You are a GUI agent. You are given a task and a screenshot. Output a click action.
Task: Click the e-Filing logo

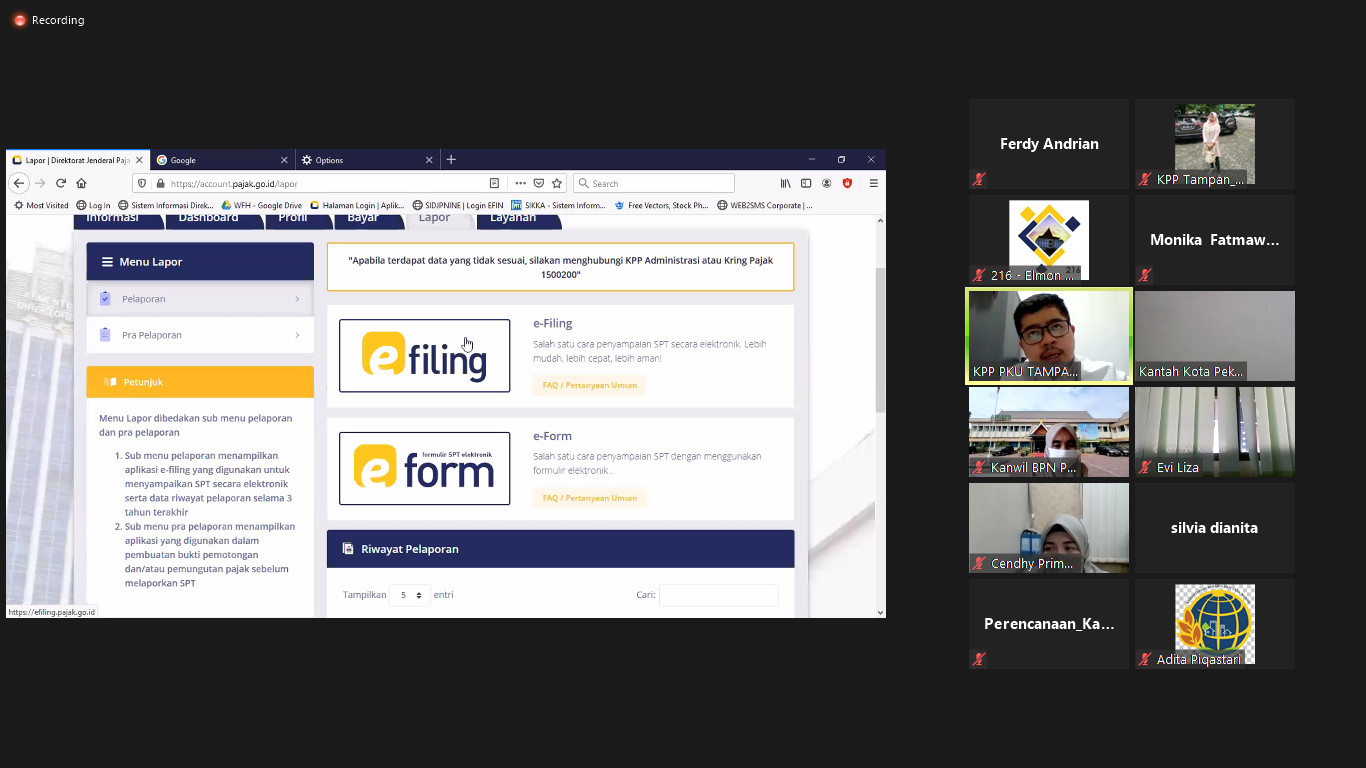point(424,356)
